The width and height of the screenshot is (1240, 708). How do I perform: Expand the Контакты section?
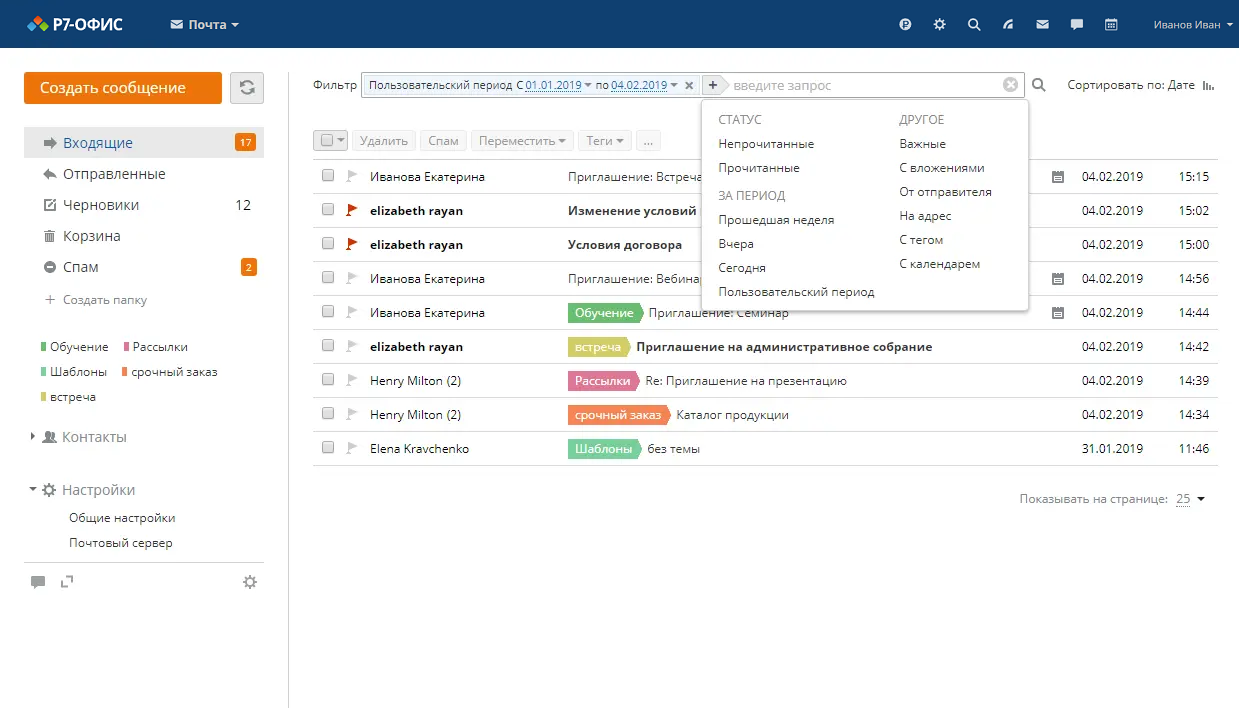pyautogui.click(x=93, y=437)
